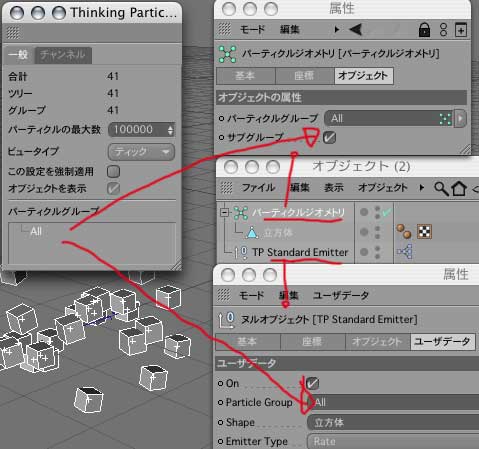The height and width of the screenshot is (449, 479).
Task: Toggle visibility dots of TP Standard Emitter row
Action: 377,252
